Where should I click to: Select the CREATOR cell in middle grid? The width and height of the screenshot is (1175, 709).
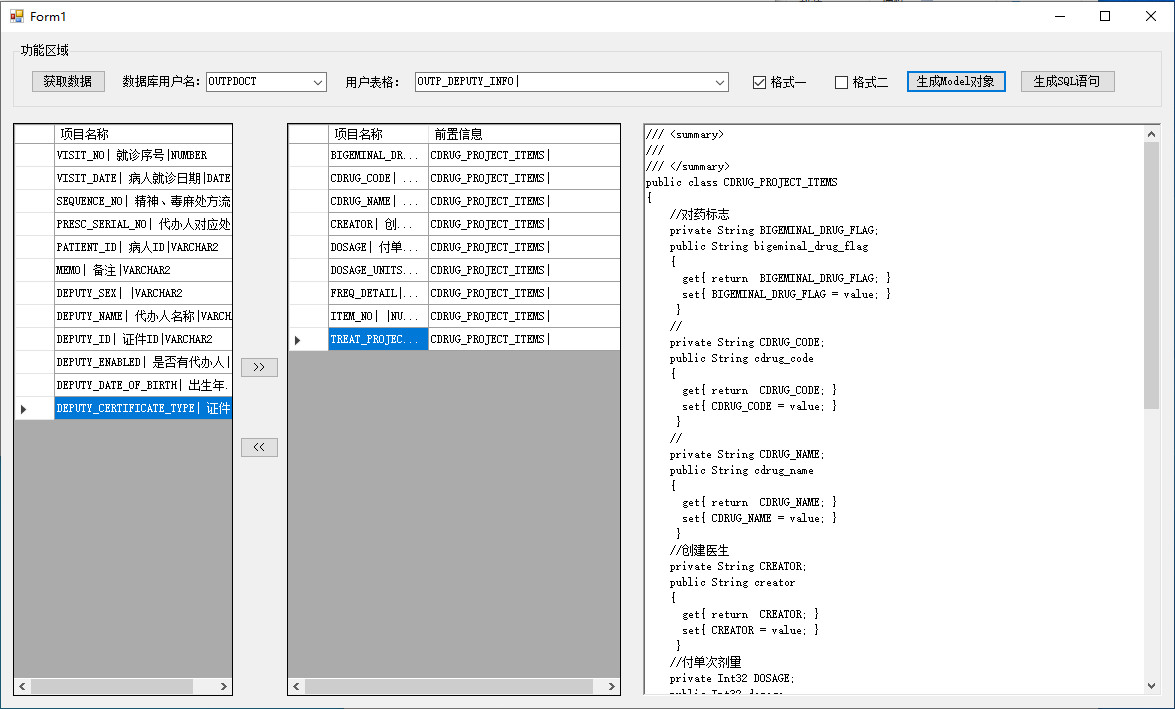[378, 224]
